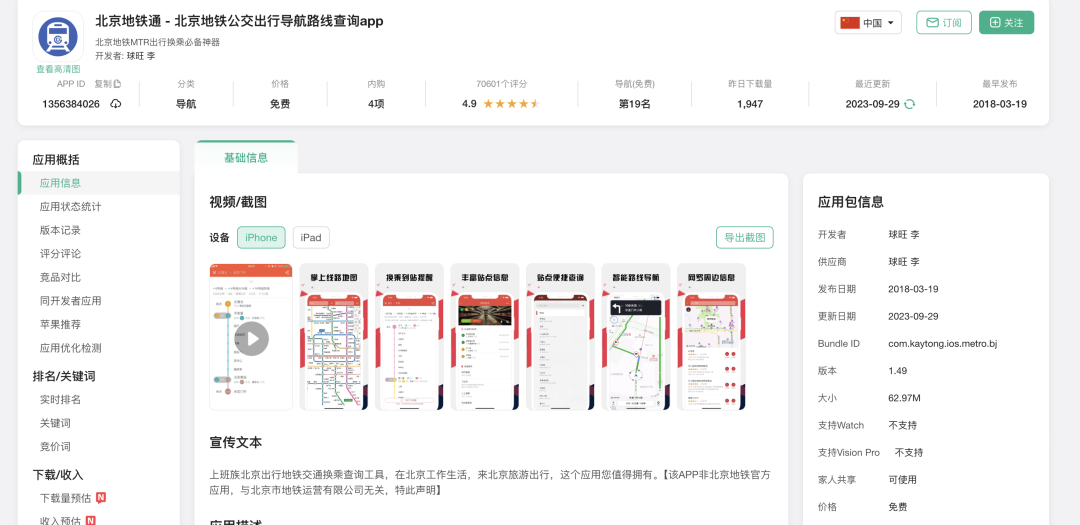Image resolution: width=1080 pixels, height=525 pixels.
Task: Click version value 1.49
Action: click(897, 371)
